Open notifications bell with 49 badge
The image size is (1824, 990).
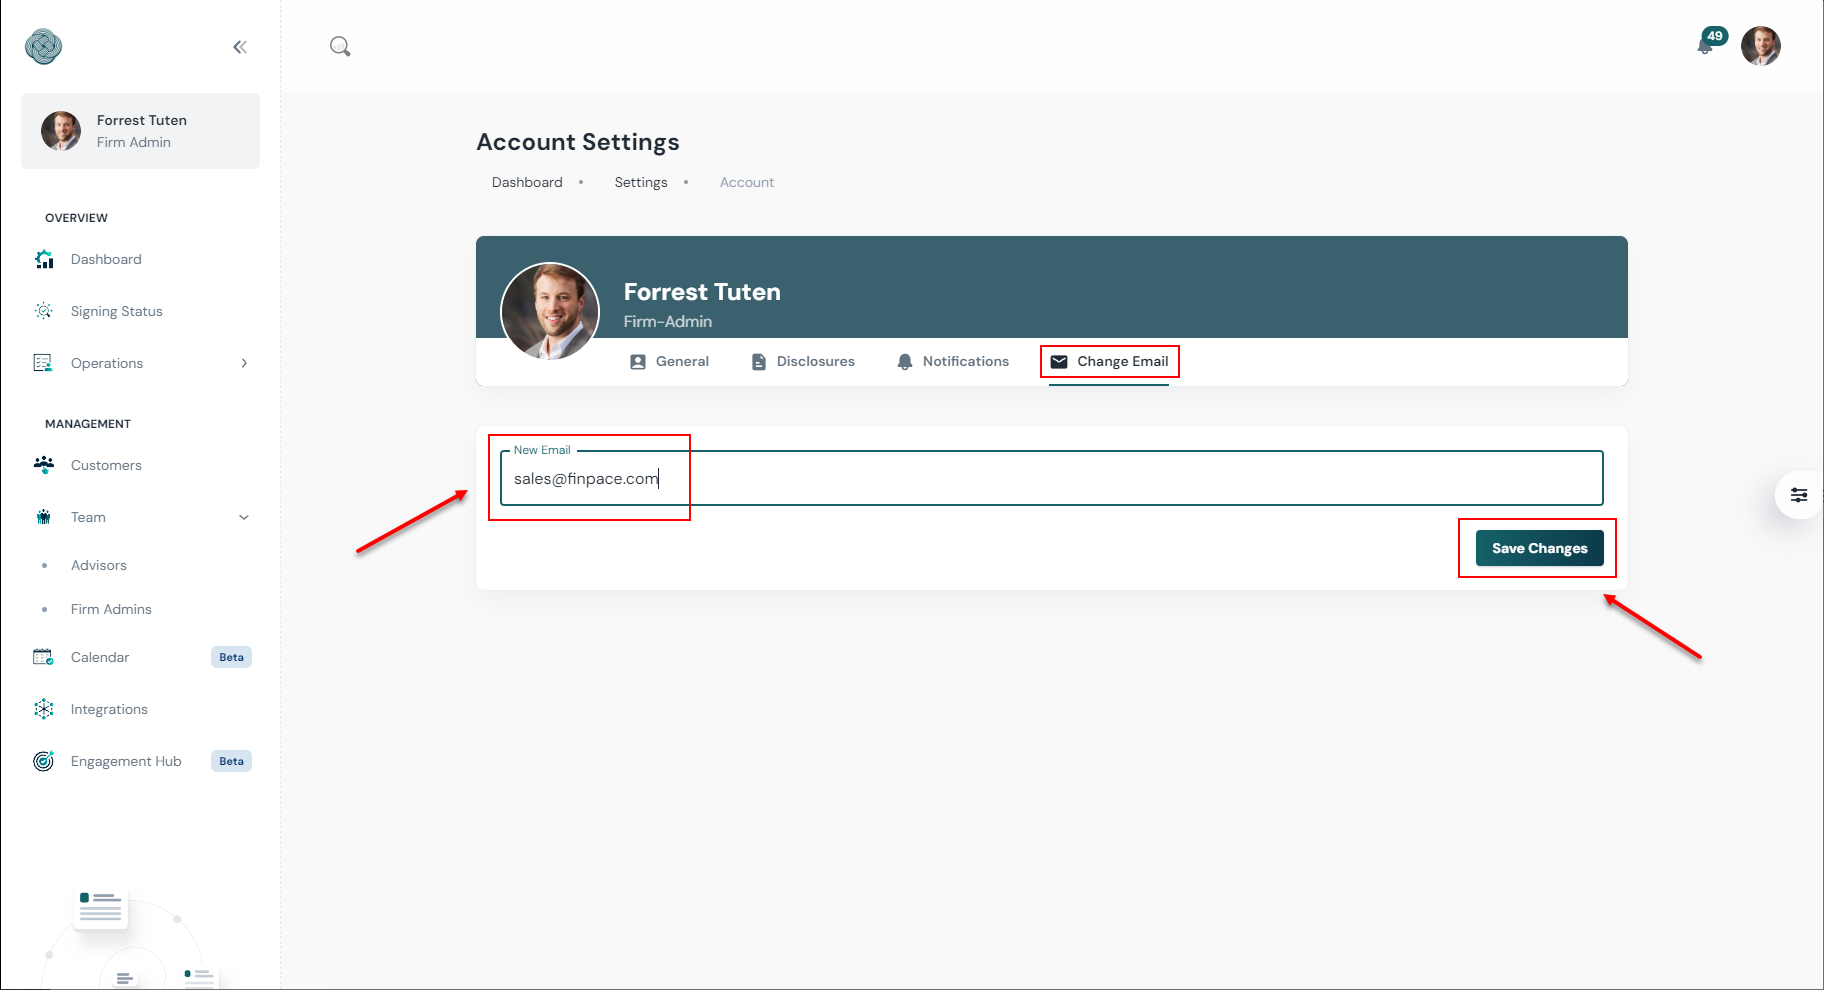tap(1706, 45)
